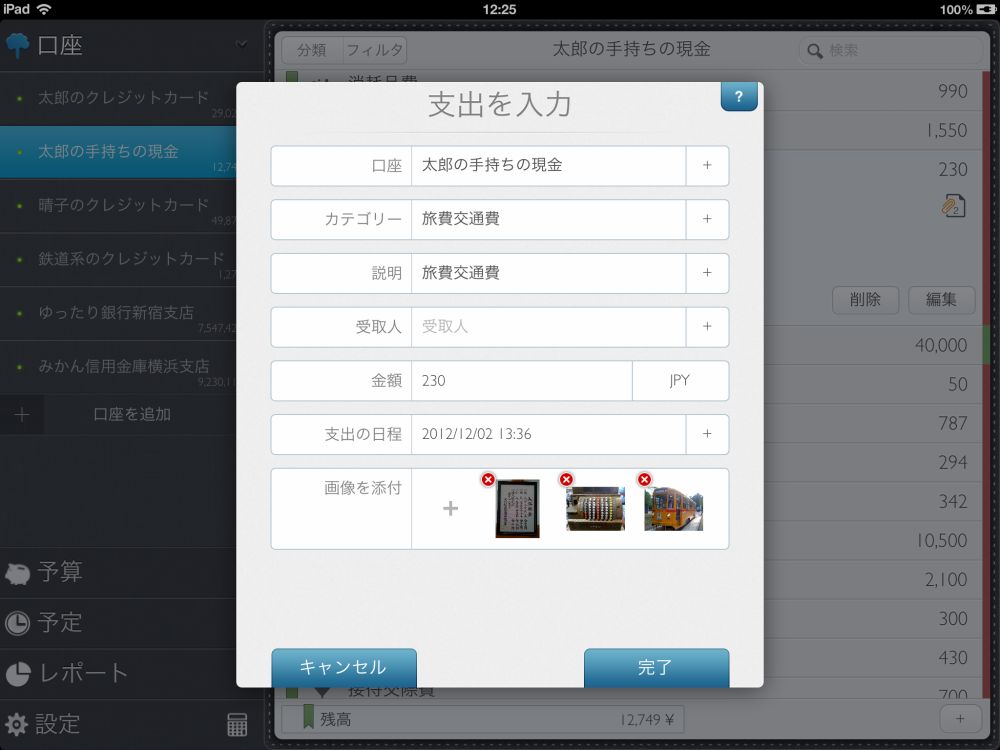Expand the 支出の日程 field plus button
The image size is (1000, 750).
pos(707,434)
